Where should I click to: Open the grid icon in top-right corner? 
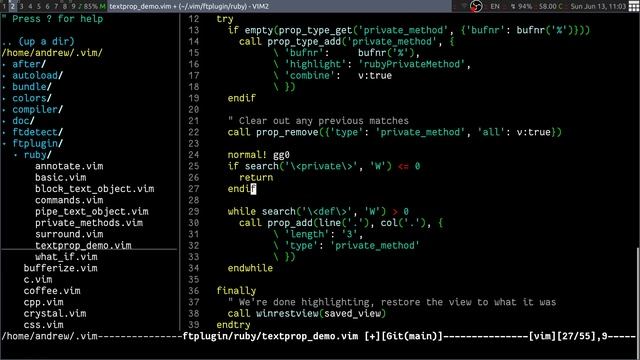pyautogui.click(x=633, y=6)
